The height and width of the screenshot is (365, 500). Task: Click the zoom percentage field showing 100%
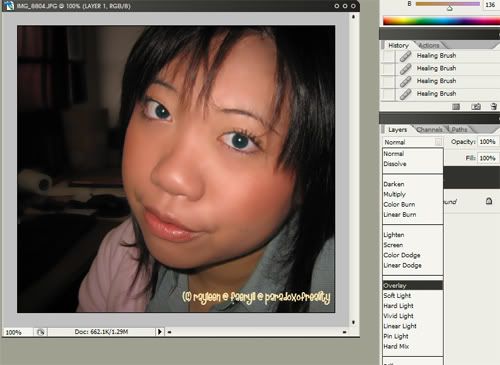[17, 332]
